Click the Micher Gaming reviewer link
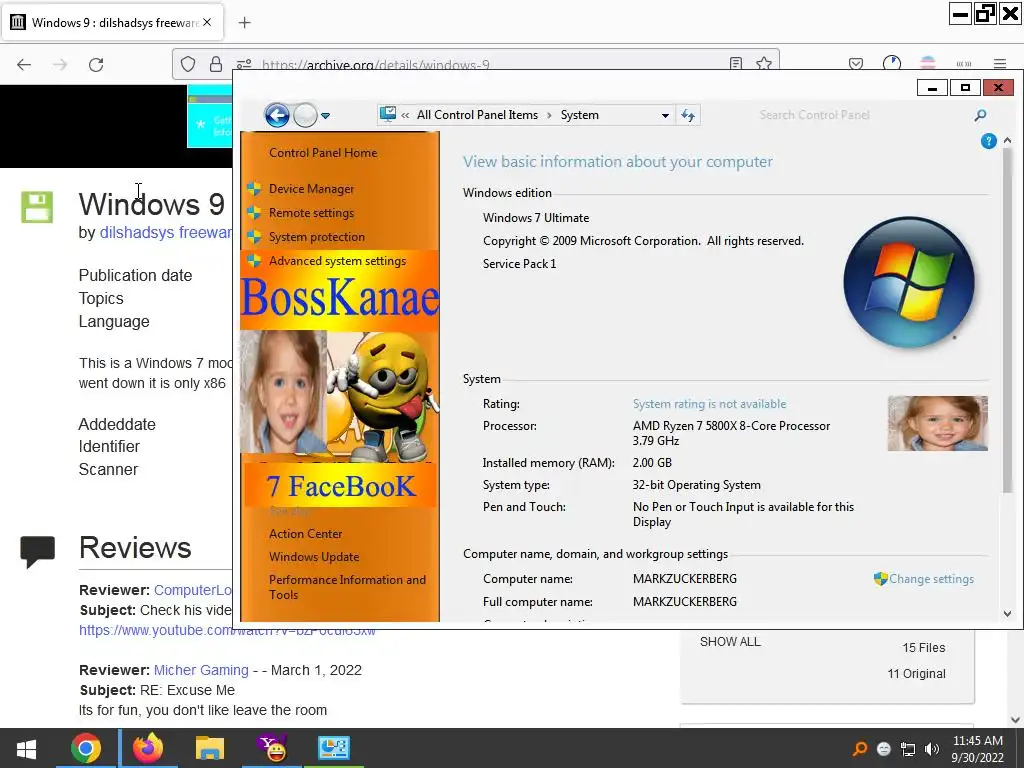The width and height of the screenshot is (1024, 768). 201,670
